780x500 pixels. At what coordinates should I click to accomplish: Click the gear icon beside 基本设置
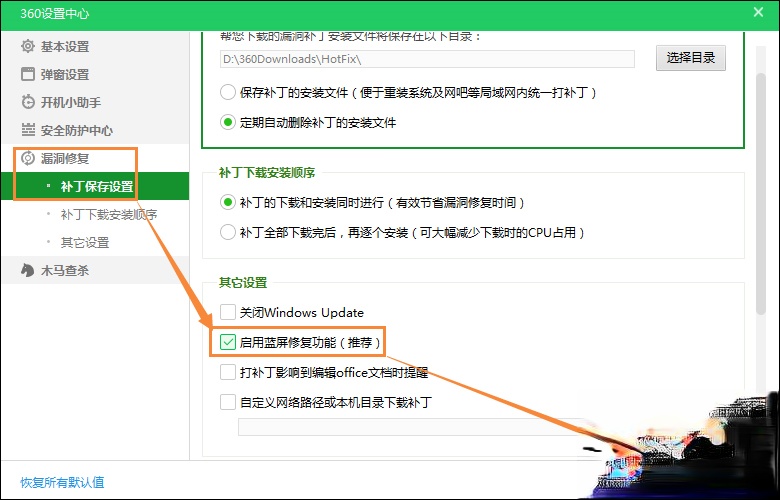pos(28,46)
